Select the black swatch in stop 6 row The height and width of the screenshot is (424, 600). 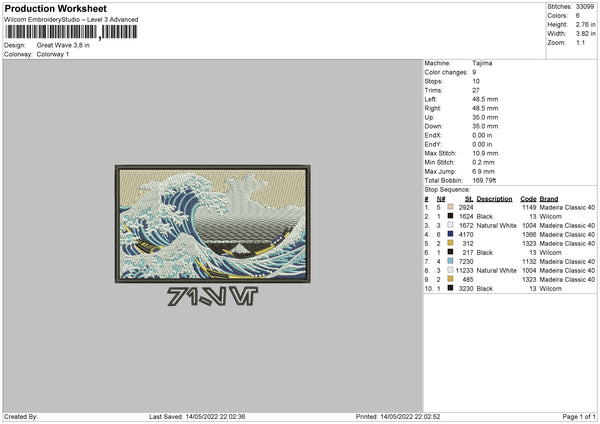[x=450, y=252]
